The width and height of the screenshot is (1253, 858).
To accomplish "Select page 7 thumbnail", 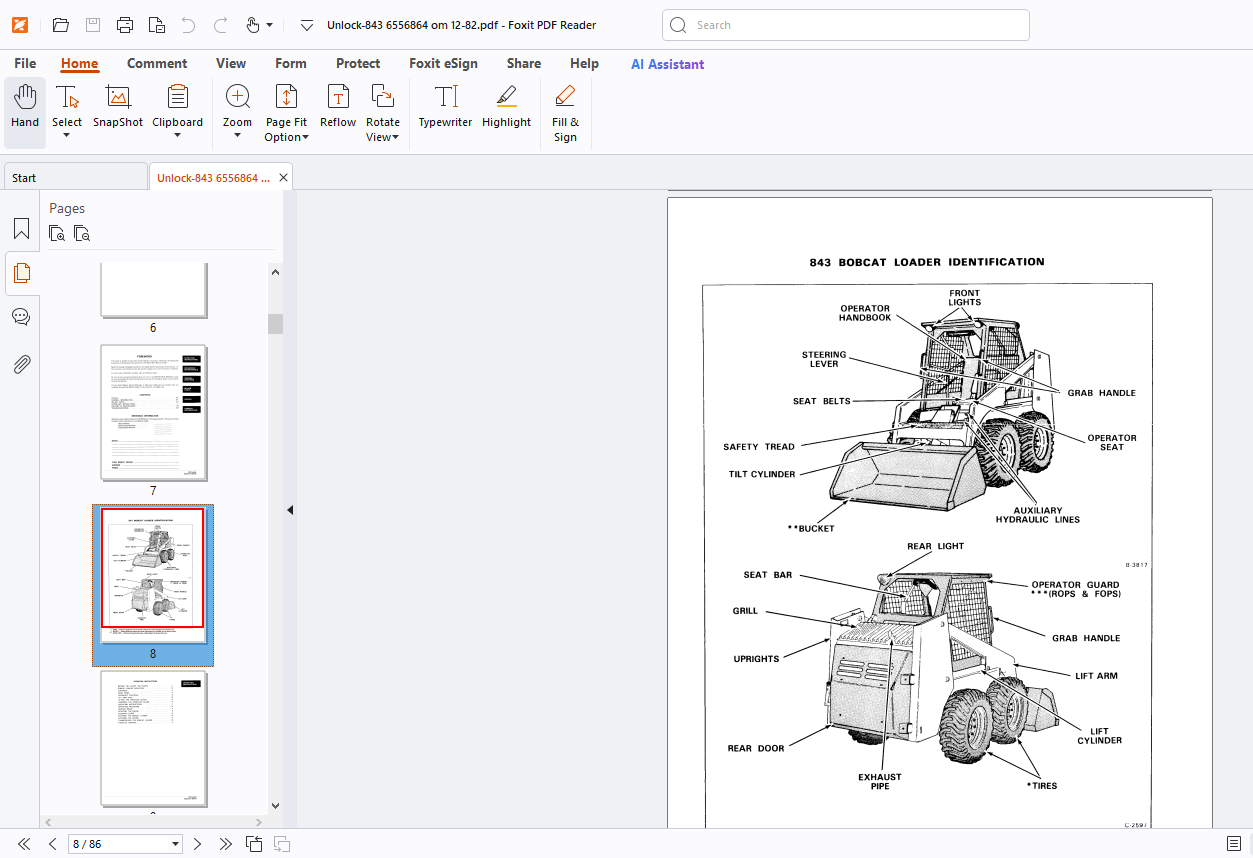I will click(153, 413).
